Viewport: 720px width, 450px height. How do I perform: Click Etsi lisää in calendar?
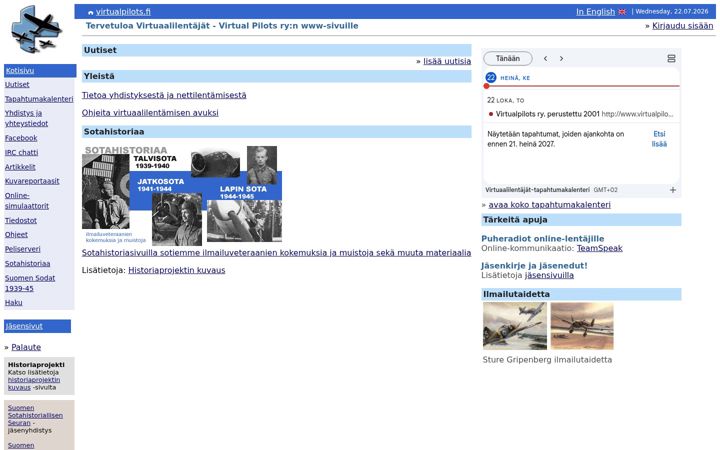[x=659, y=139]
